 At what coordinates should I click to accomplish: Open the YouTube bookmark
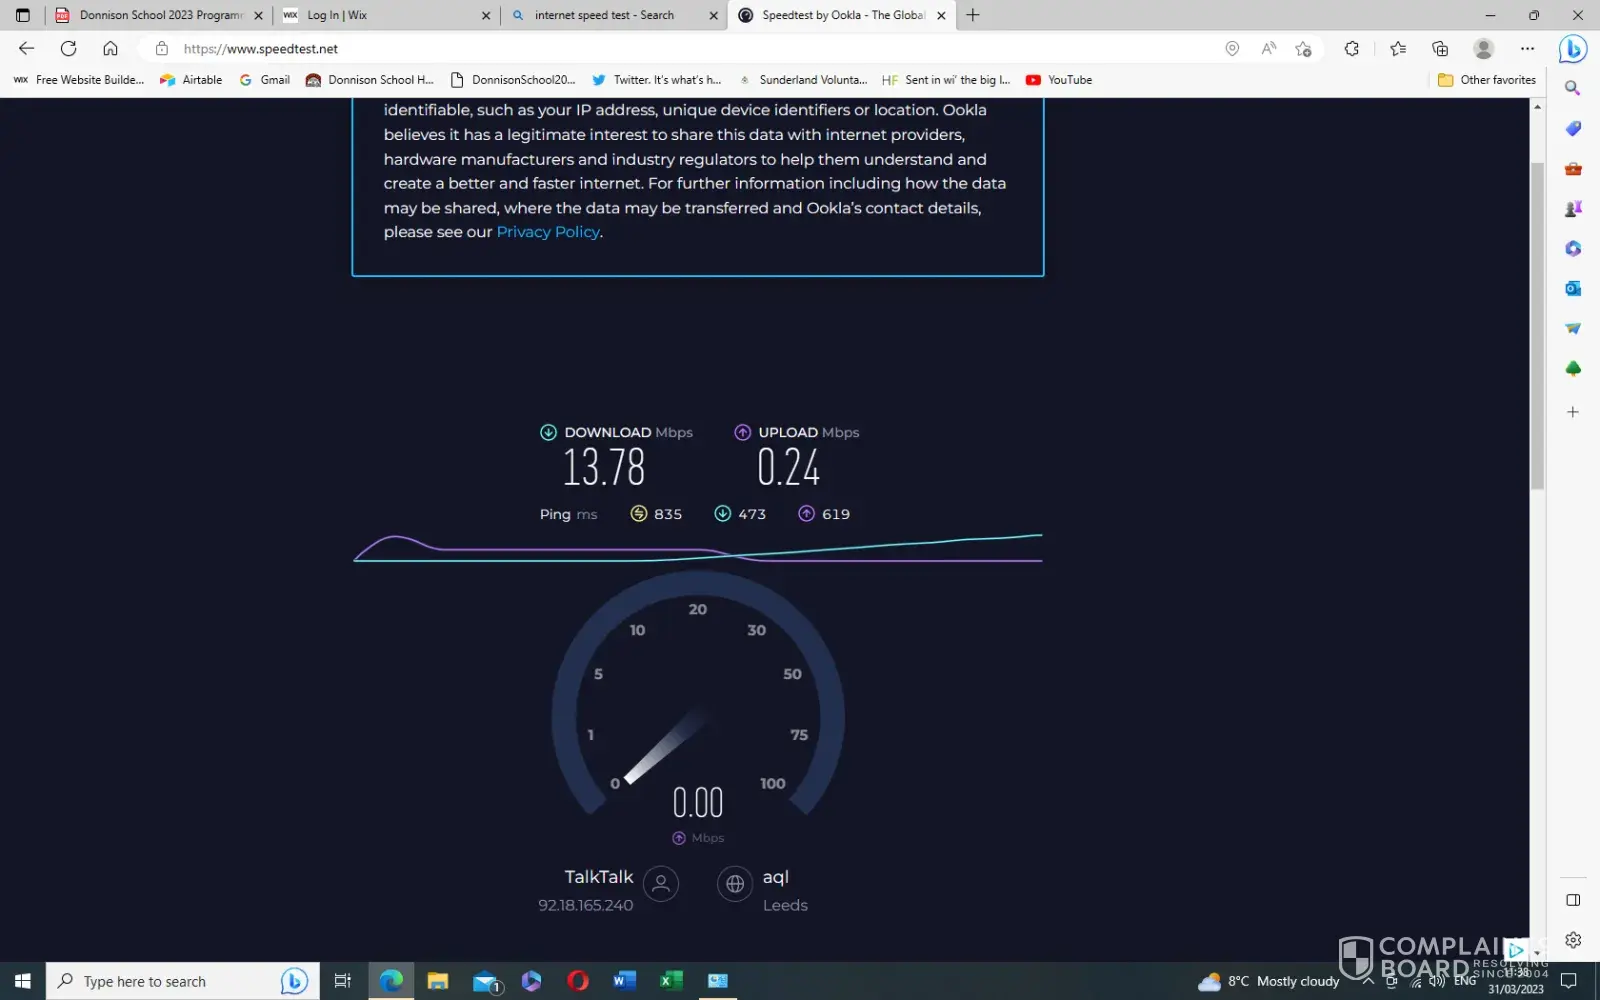point(1059,80)
